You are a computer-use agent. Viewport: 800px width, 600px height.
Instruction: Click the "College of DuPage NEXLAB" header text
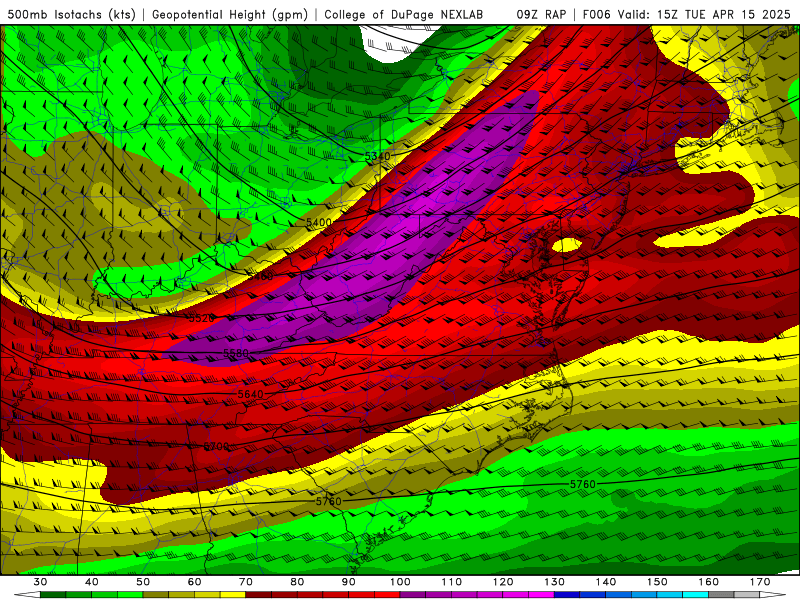(x=404, y=14)
